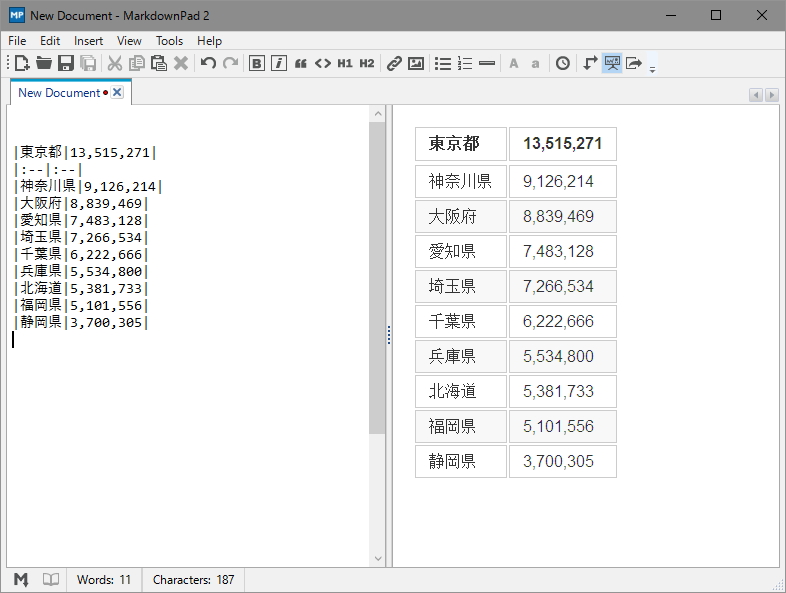Click the 東京都 header cell in preview

461,144
